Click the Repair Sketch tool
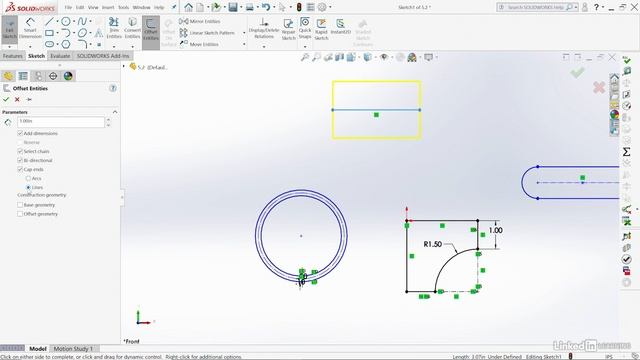The height and width of the screenshot is (360, 640). click(289, 29)
